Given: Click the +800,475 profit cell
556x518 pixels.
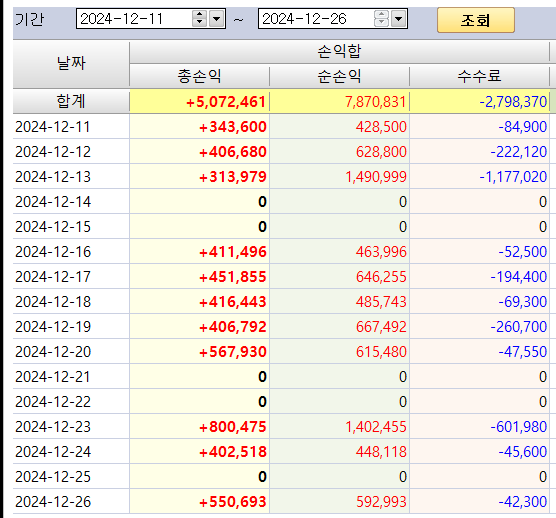Looking at the screenshot, I should (x=200, y=427).
